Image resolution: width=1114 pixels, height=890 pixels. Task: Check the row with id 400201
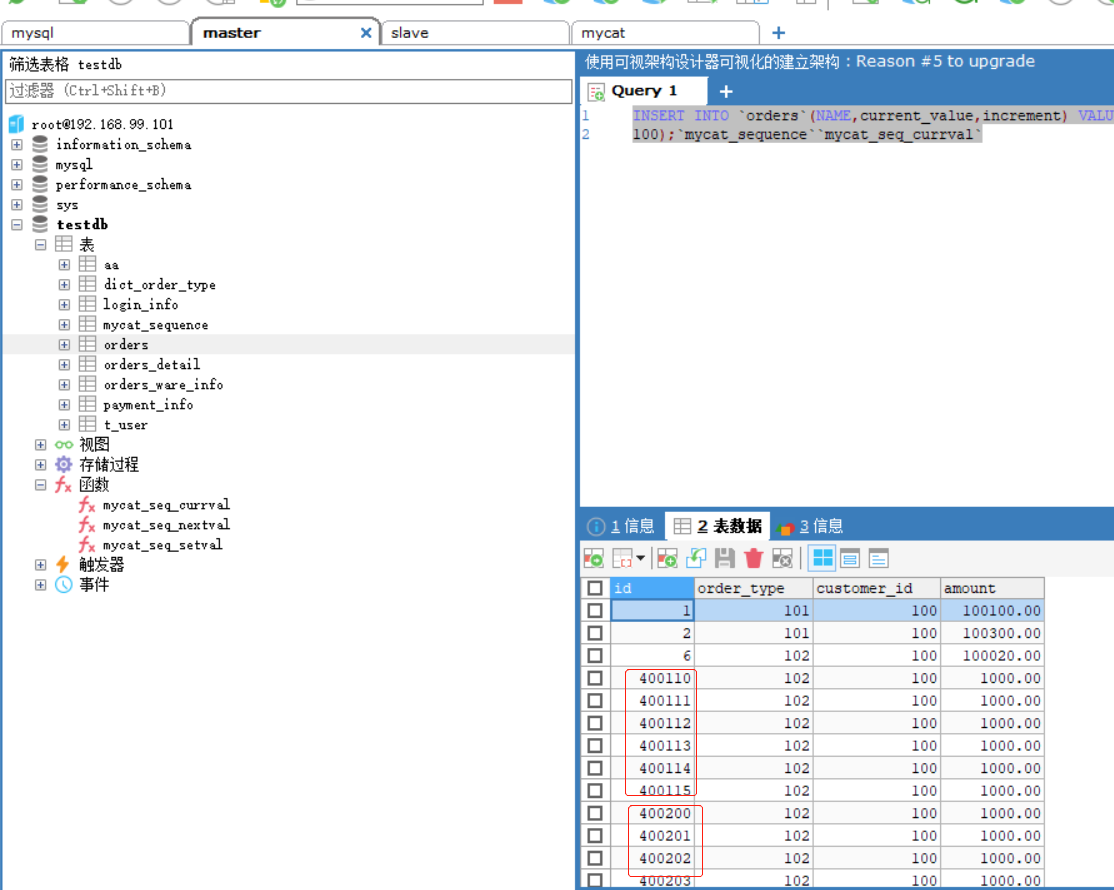pyautogui.click(x=595, y=836)
